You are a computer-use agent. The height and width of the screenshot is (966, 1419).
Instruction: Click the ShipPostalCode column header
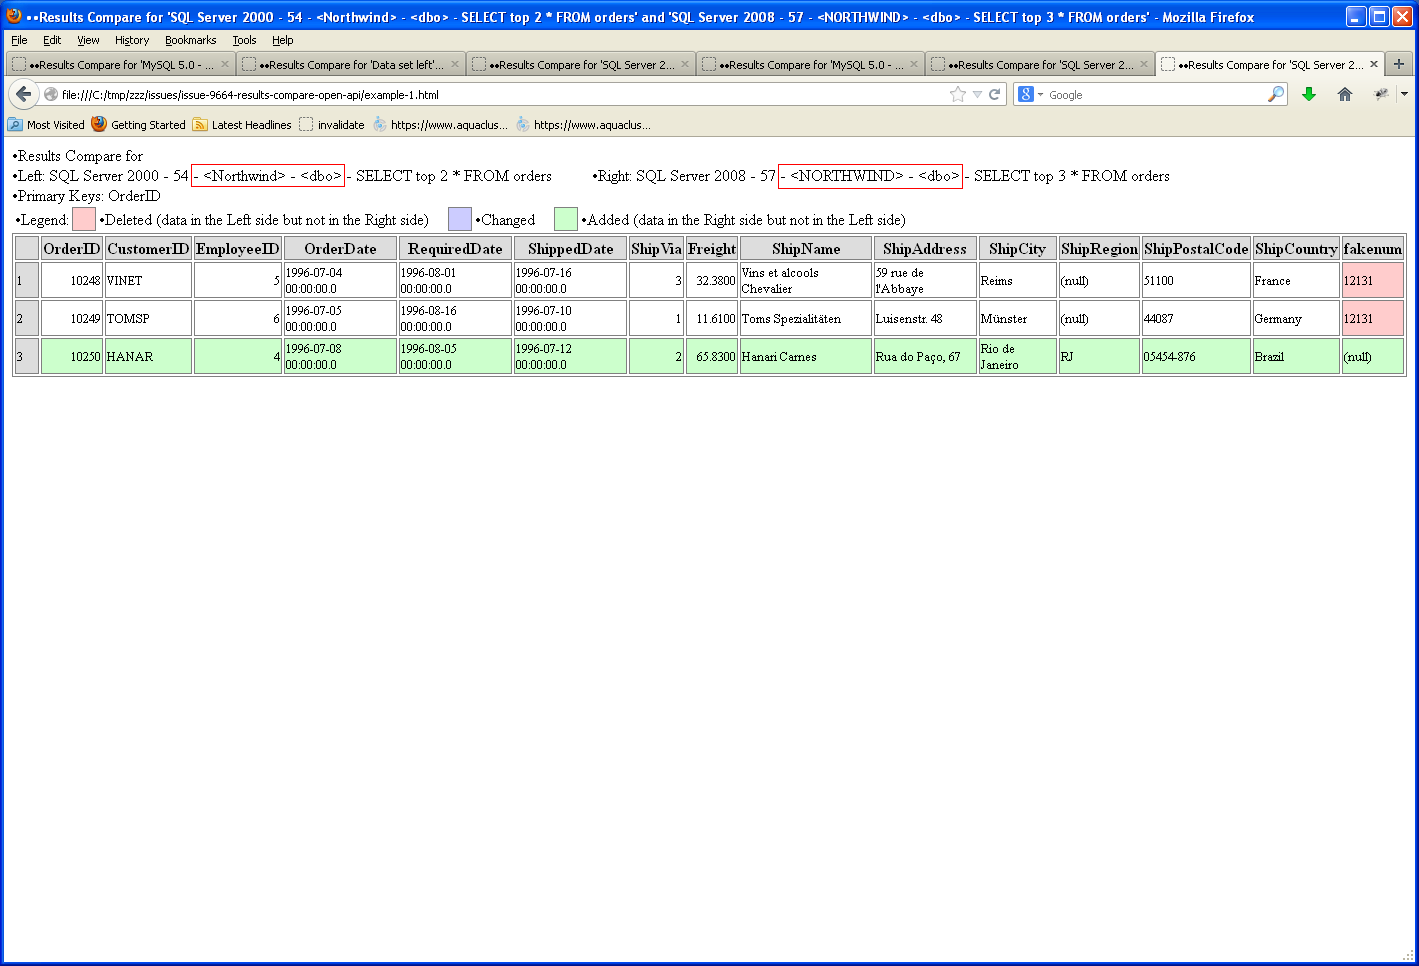coord(1196,249)
